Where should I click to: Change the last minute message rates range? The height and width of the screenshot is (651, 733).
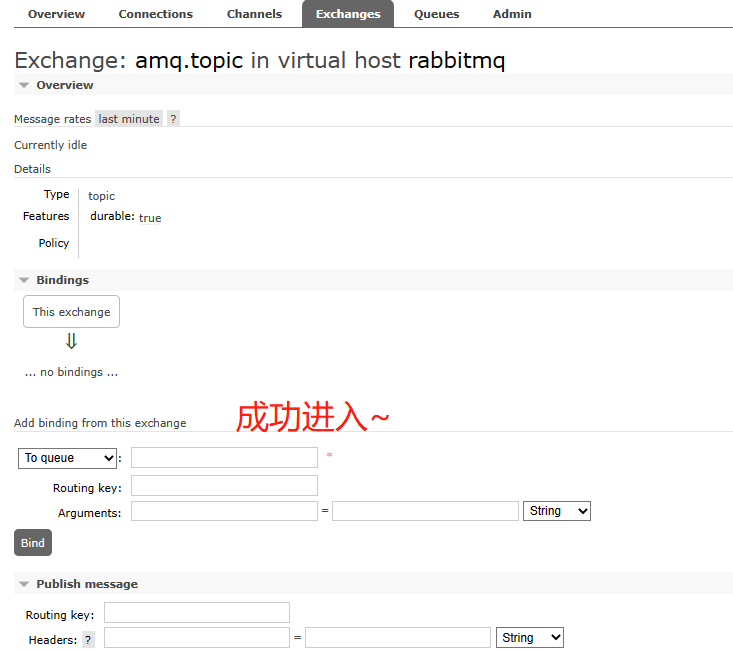pyautogui.click(x=129, y=119)
